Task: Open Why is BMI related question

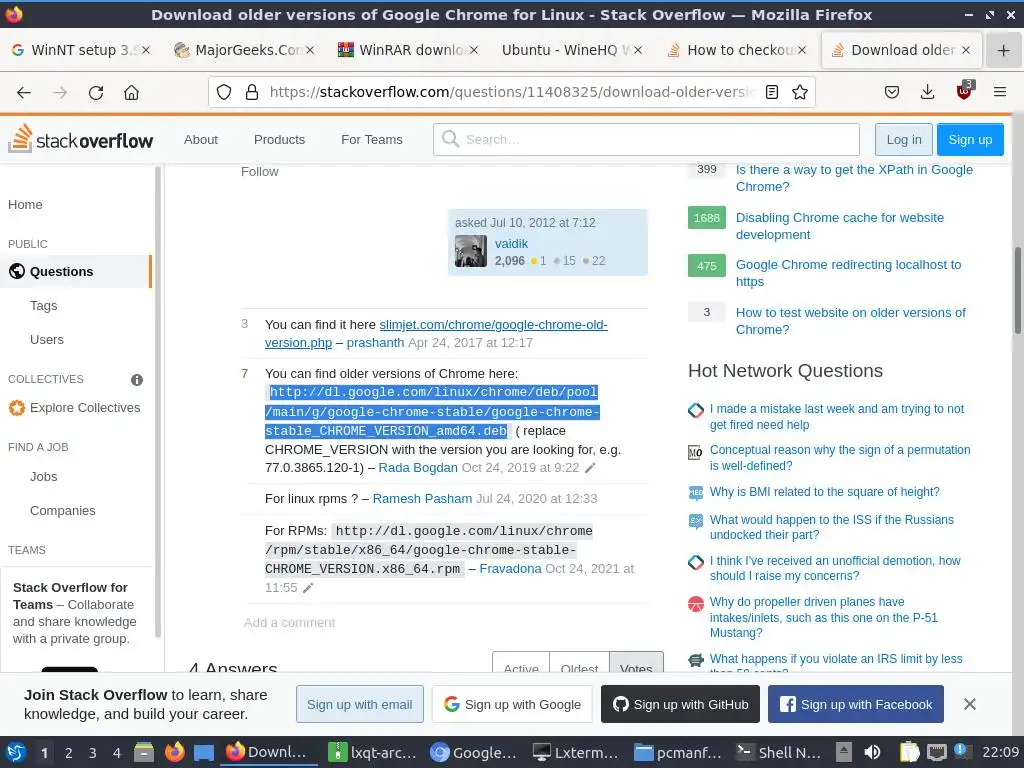Action: [x=824, y=492]
